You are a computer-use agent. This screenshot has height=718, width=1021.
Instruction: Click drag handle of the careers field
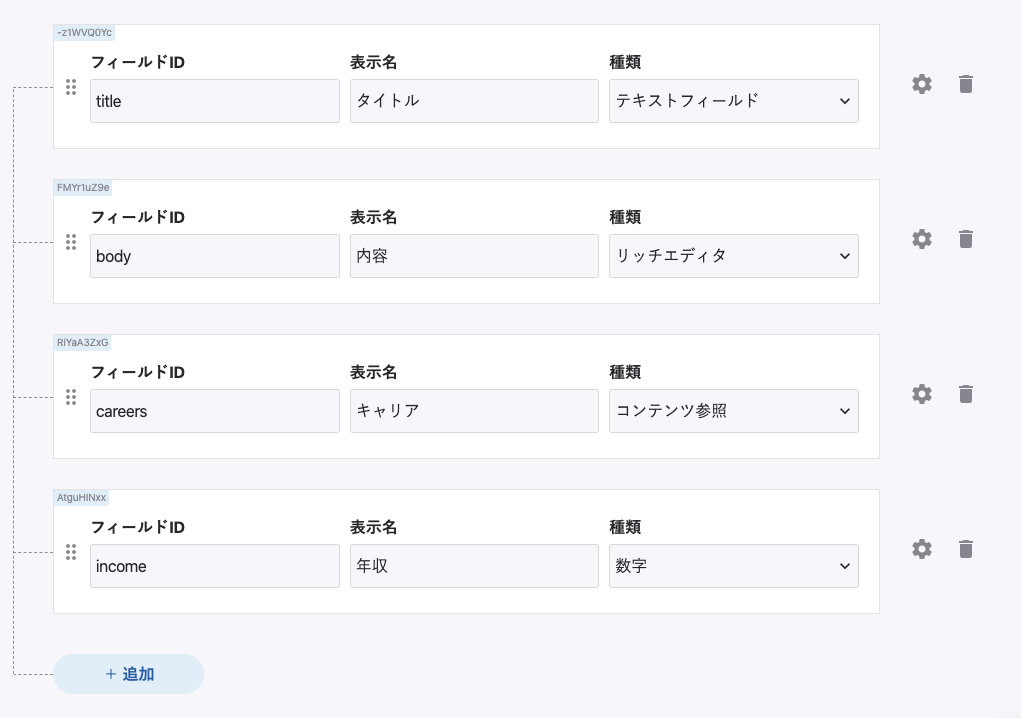click(x=71, y=397)
